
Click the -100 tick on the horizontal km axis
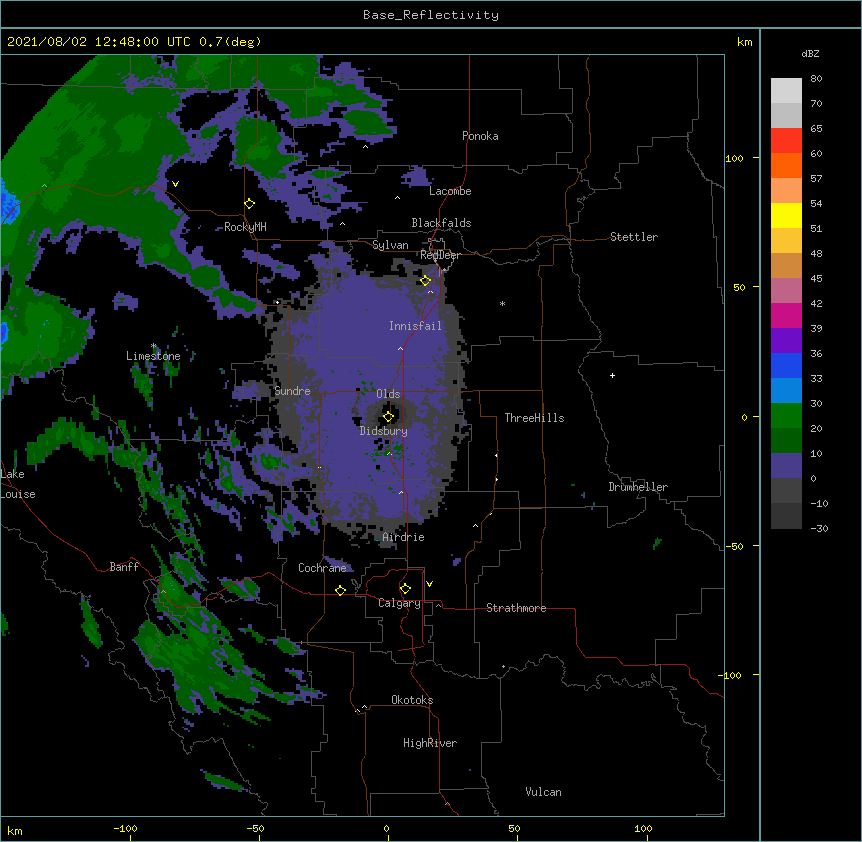pyautogui.click(x=125, y=828)
